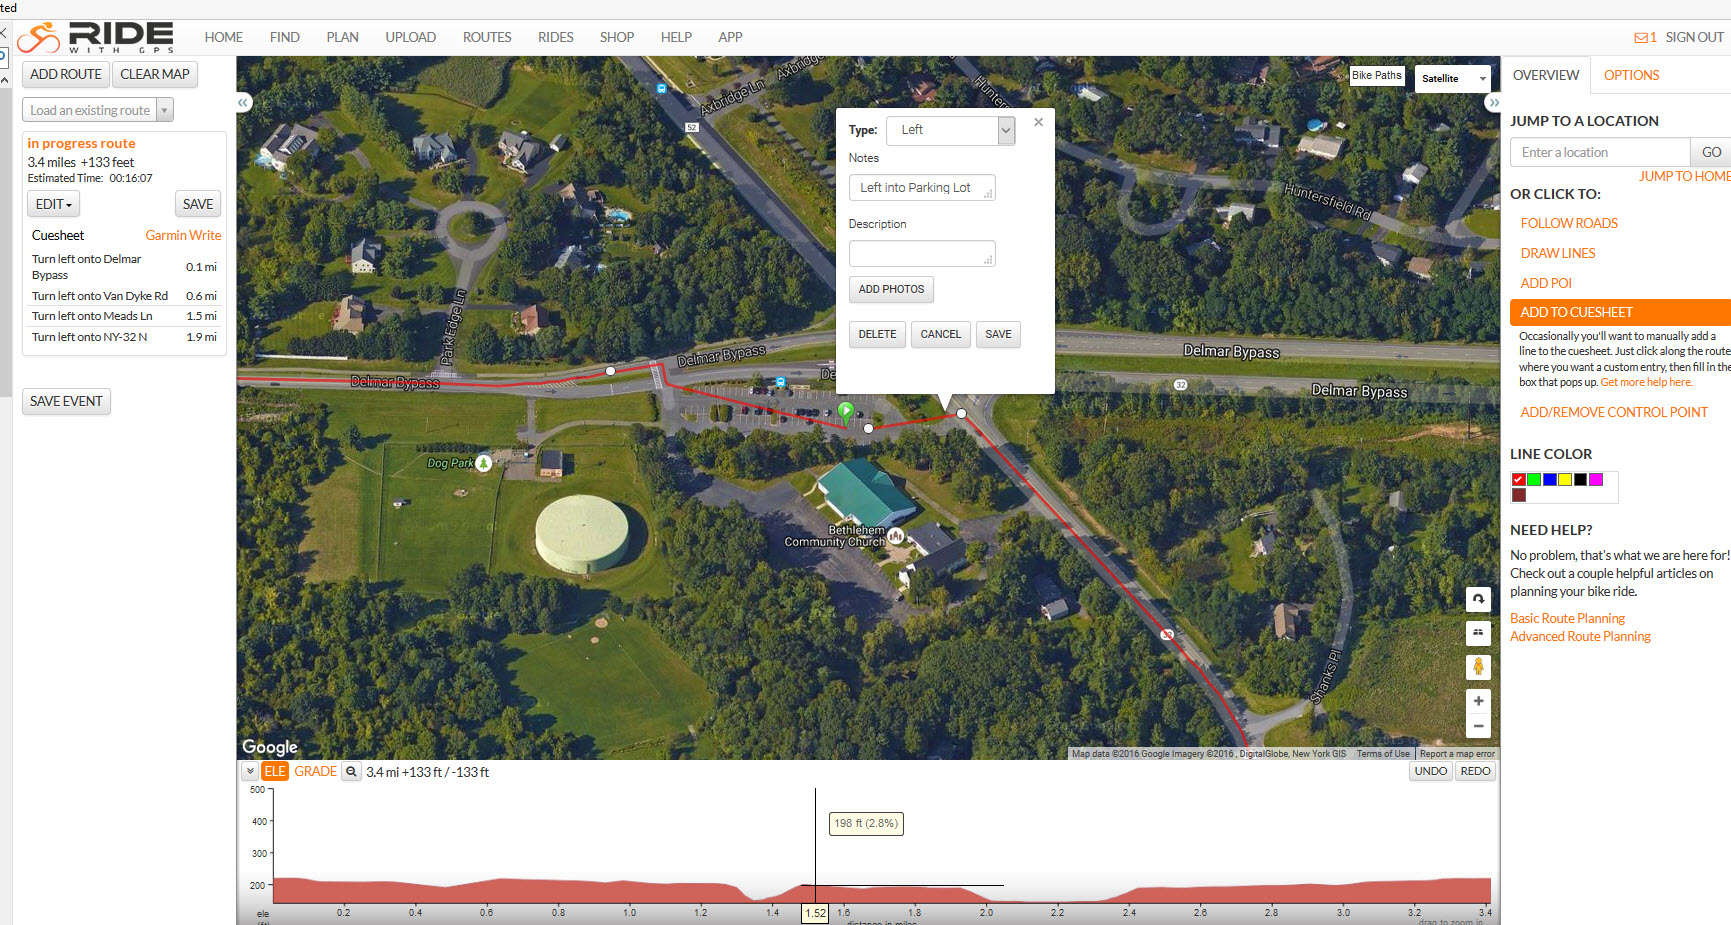The width and height of the screenshot is (1731, 925).
Task: Pick the magenta line color swatch
Action: [1596, 480]
